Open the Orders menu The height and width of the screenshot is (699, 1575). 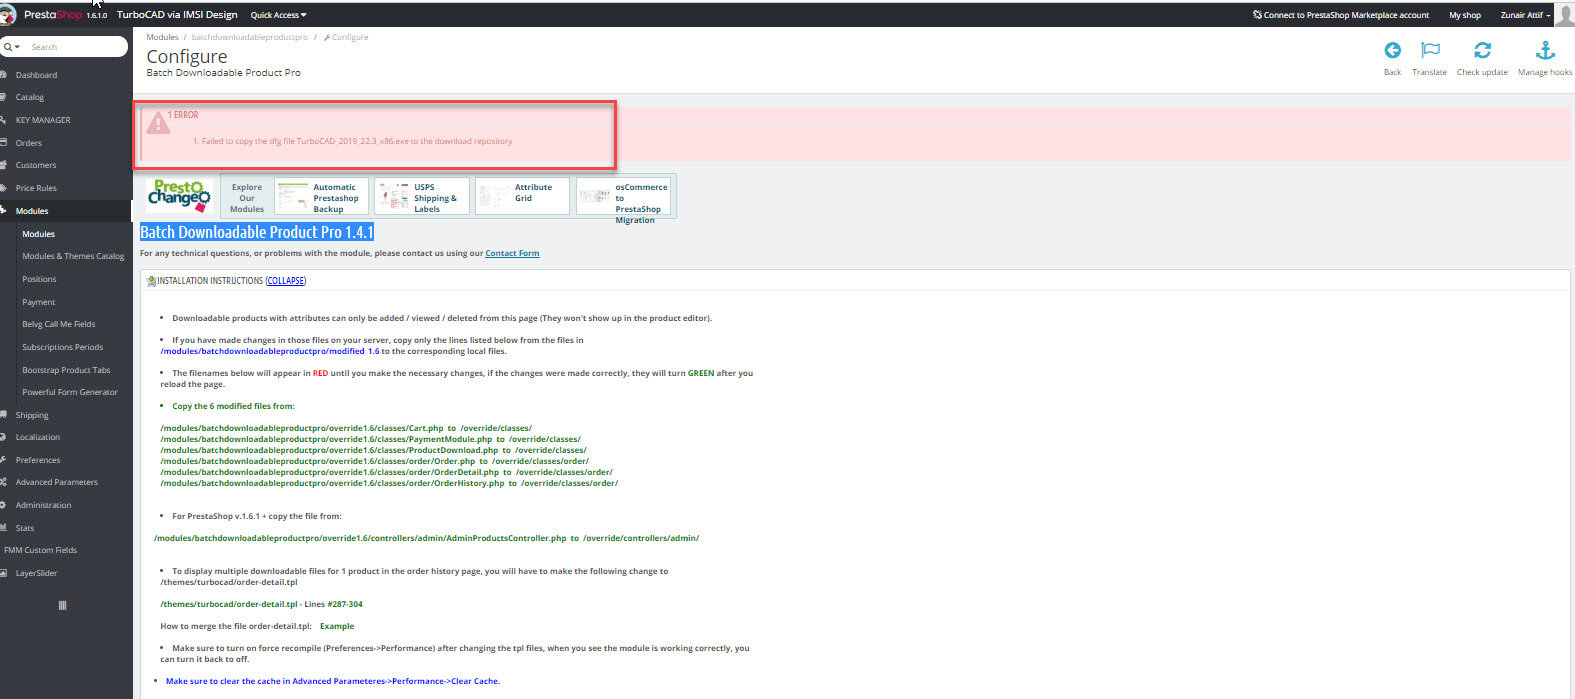point(28,143)
